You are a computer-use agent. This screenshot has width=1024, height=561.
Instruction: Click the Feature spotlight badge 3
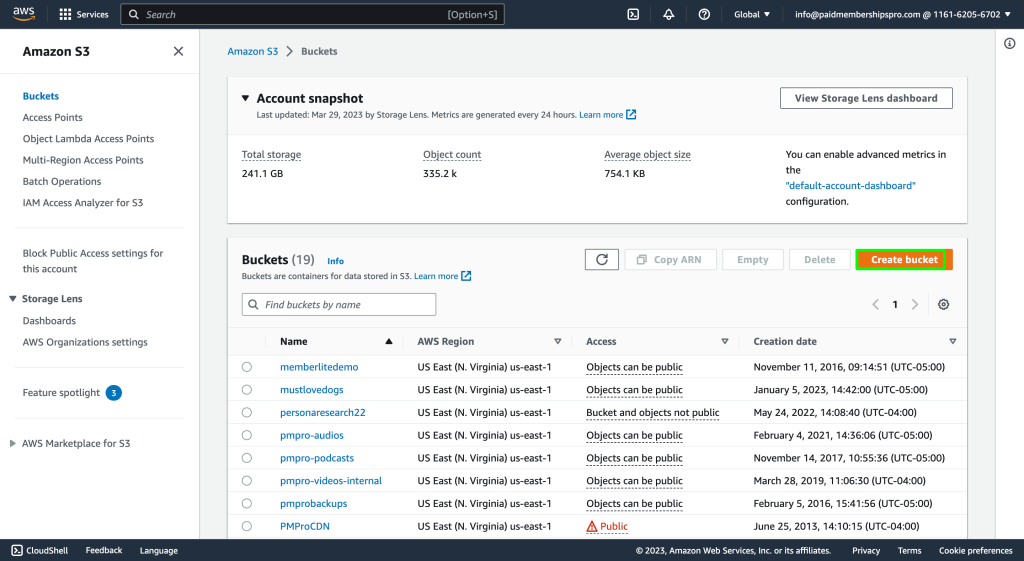tap(114, 393)
